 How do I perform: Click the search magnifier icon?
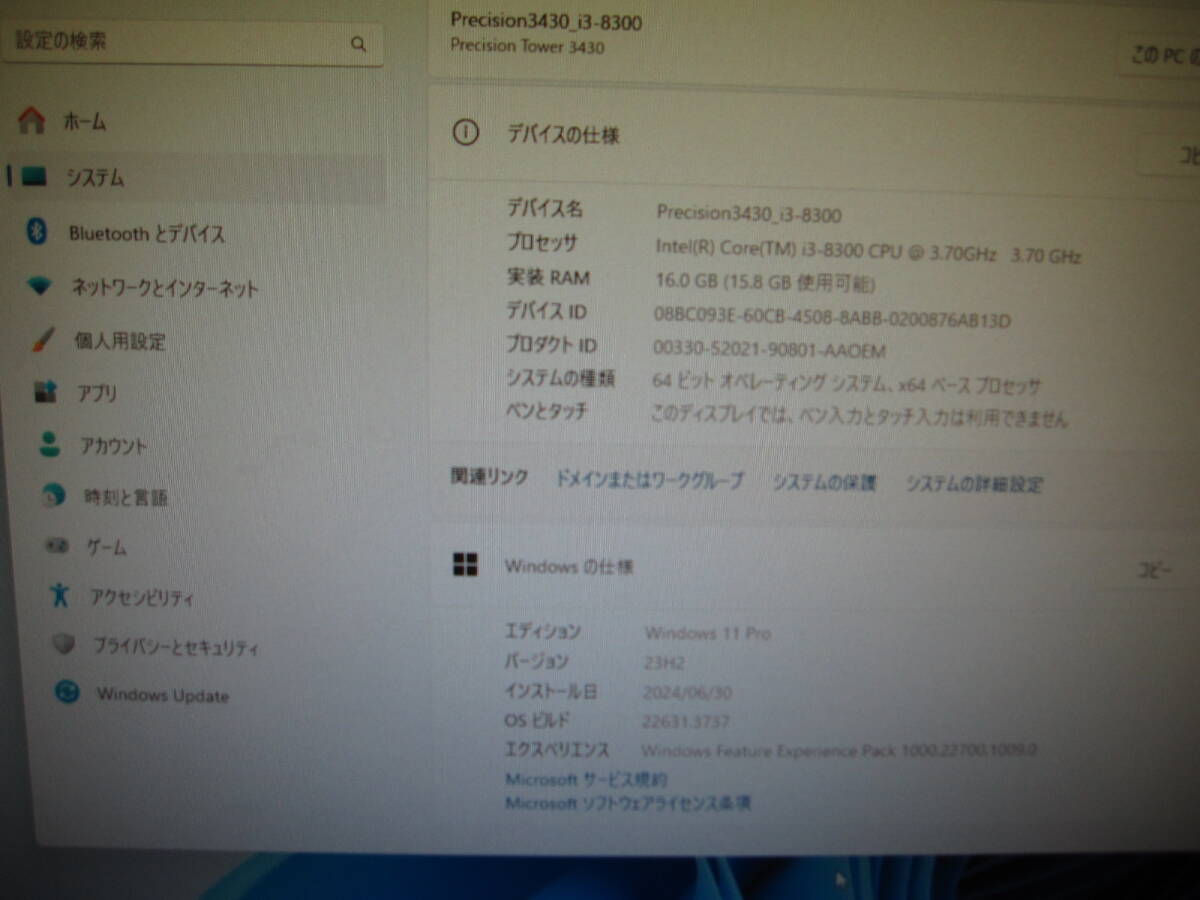coord(358,44)
